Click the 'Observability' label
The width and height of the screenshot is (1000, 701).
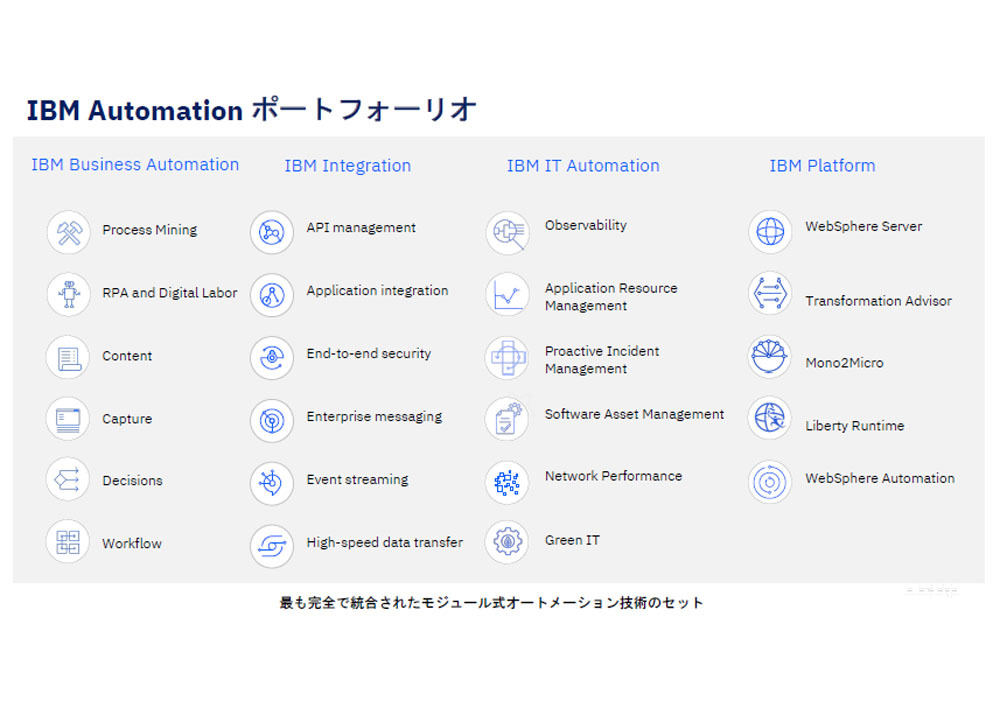(x=585, y=225)
